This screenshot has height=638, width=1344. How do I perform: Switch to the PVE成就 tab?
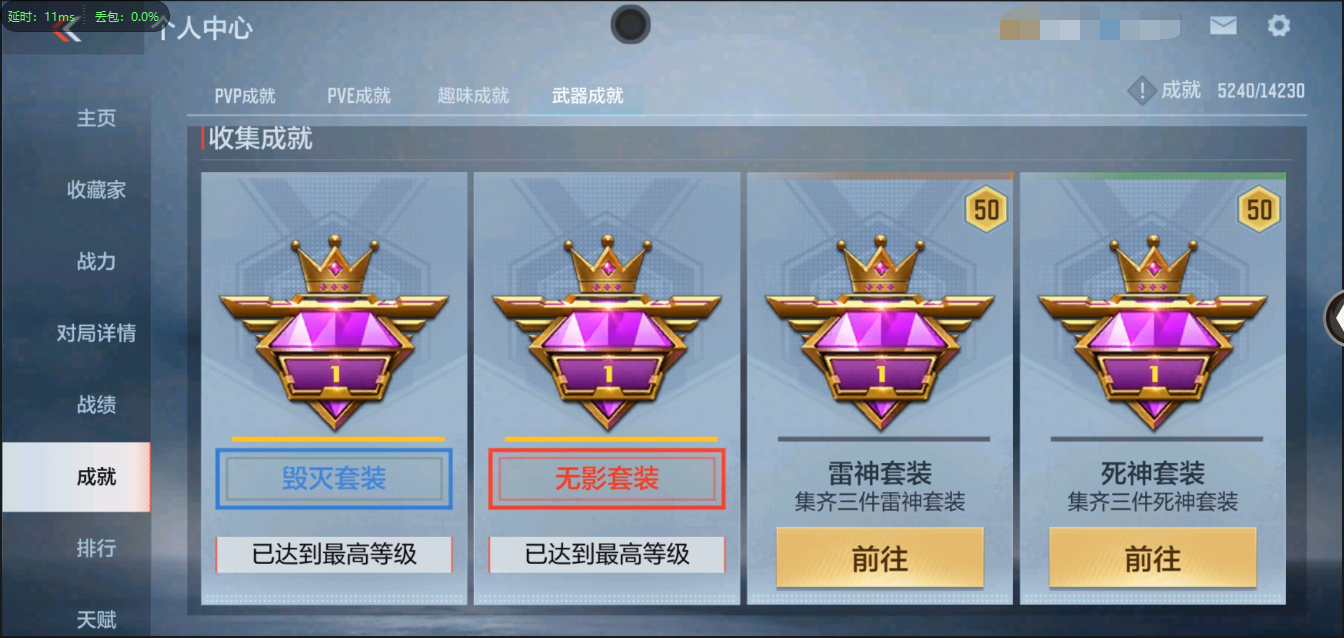[359, 96]
